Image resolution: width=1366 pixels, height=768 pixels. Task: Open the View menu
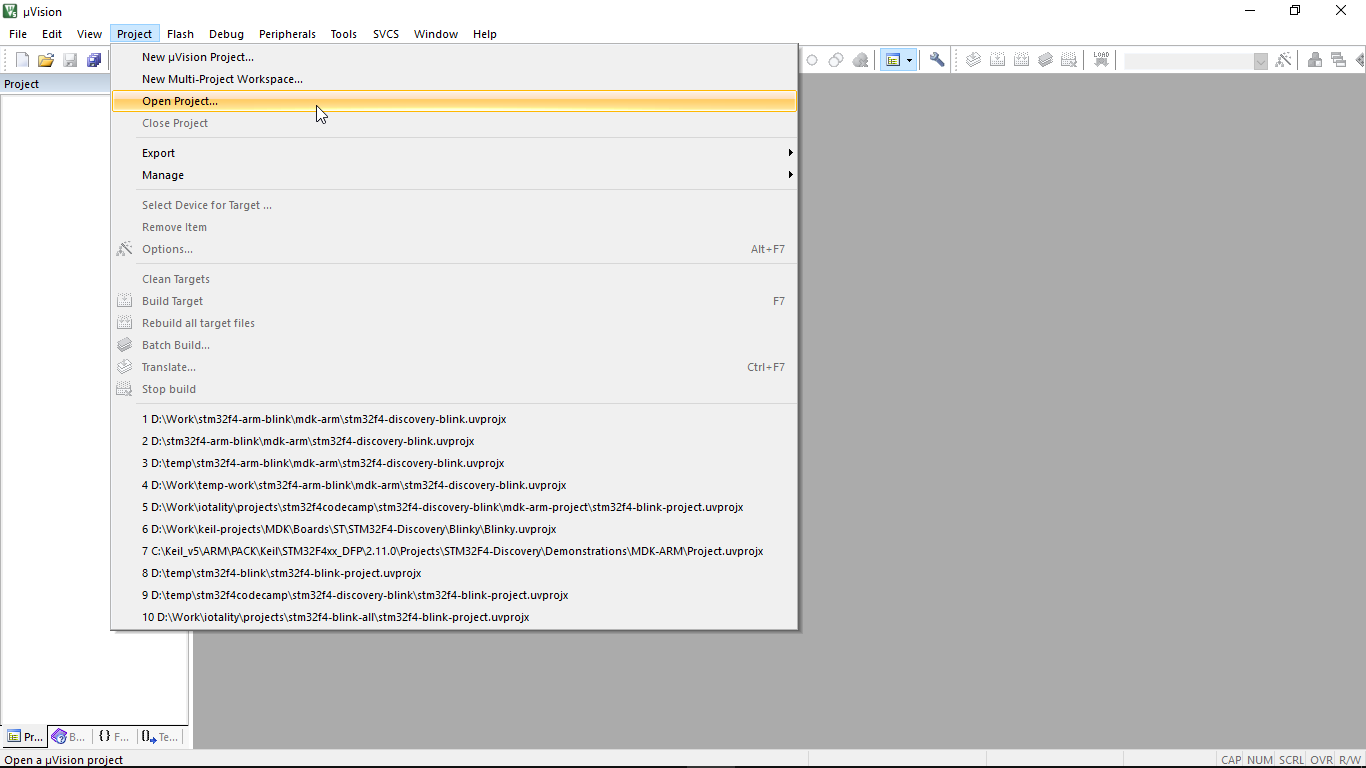(x=89, y=34)
